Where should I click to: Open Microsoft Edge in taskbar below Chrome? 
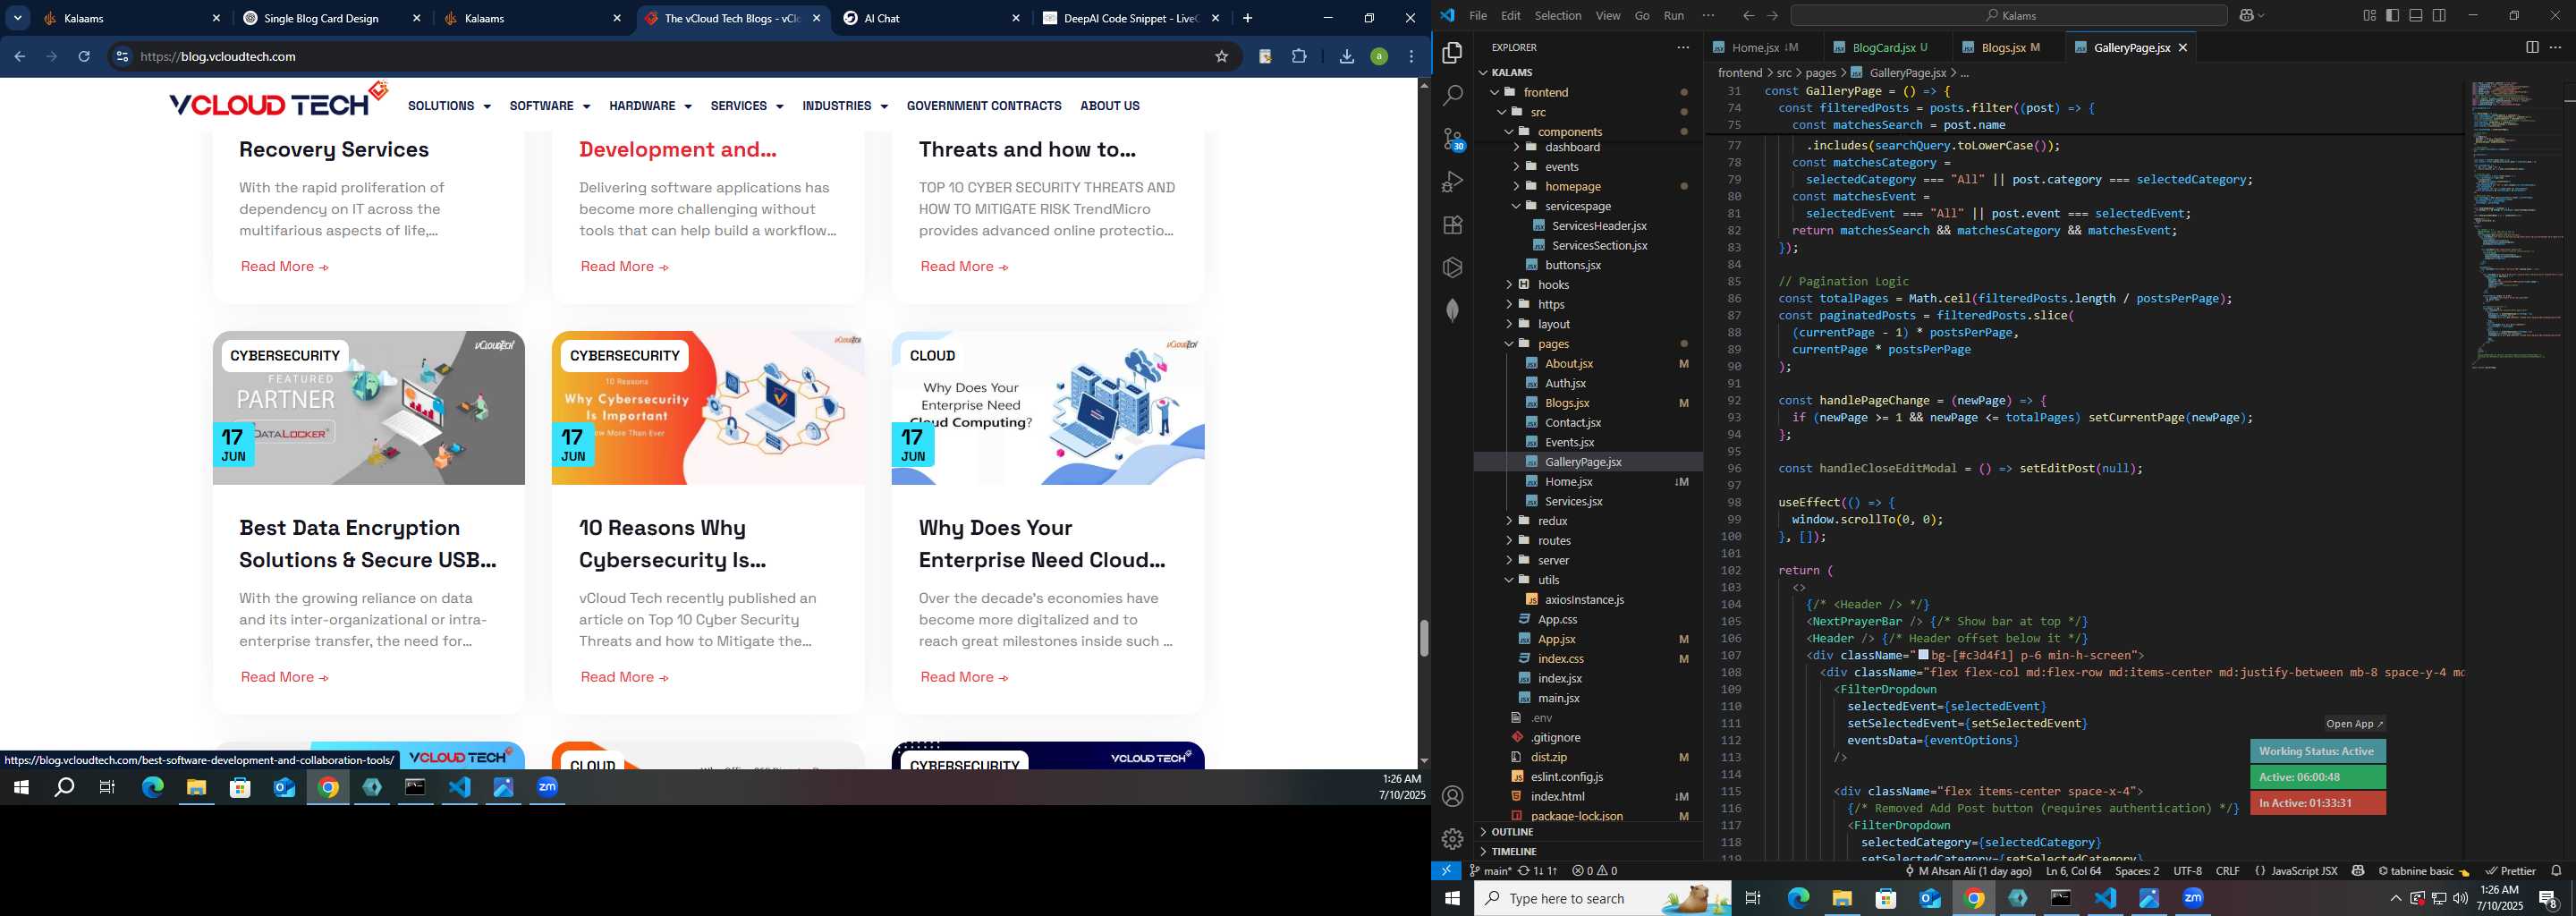tap(152, 788)
